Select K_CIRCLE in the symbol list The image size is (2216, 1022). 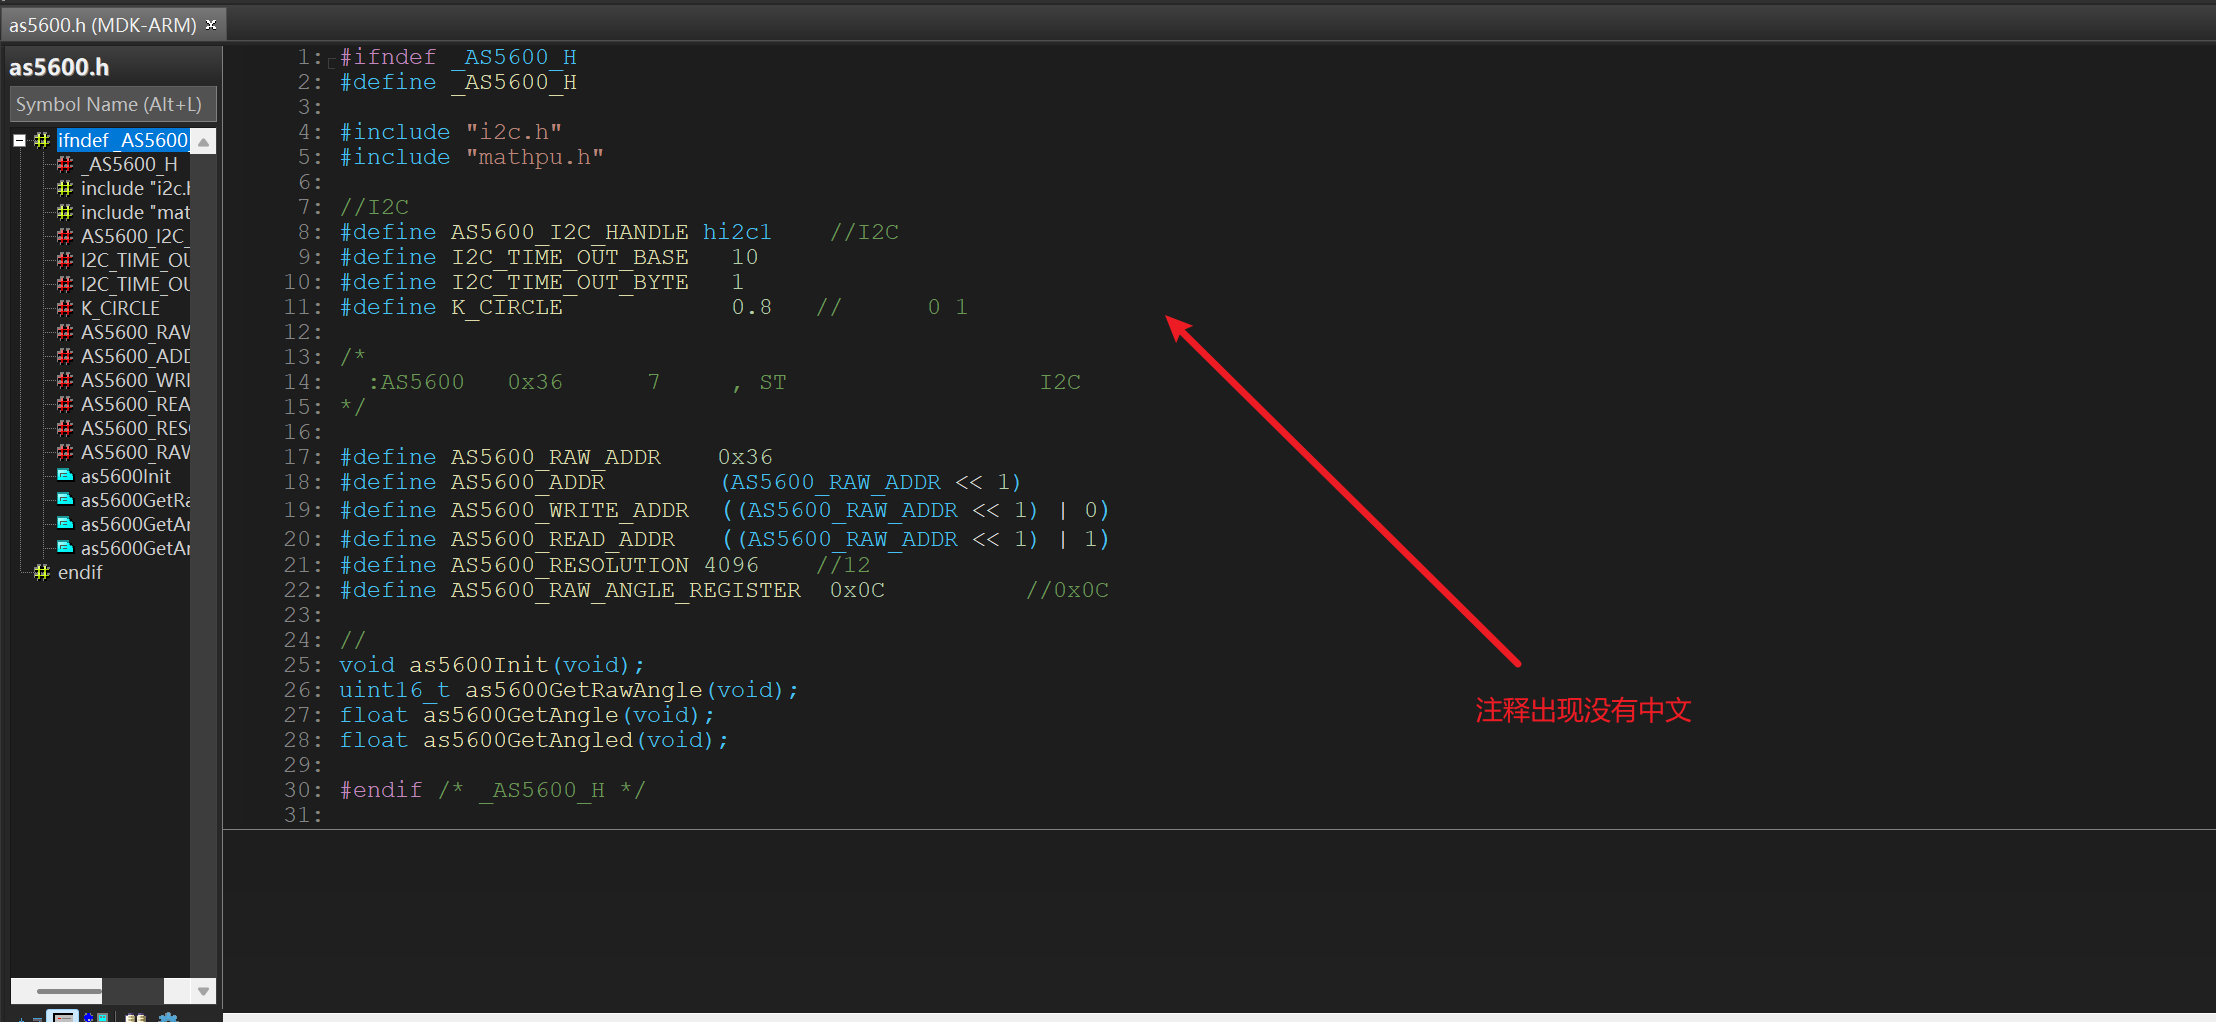tap(120, 308)
